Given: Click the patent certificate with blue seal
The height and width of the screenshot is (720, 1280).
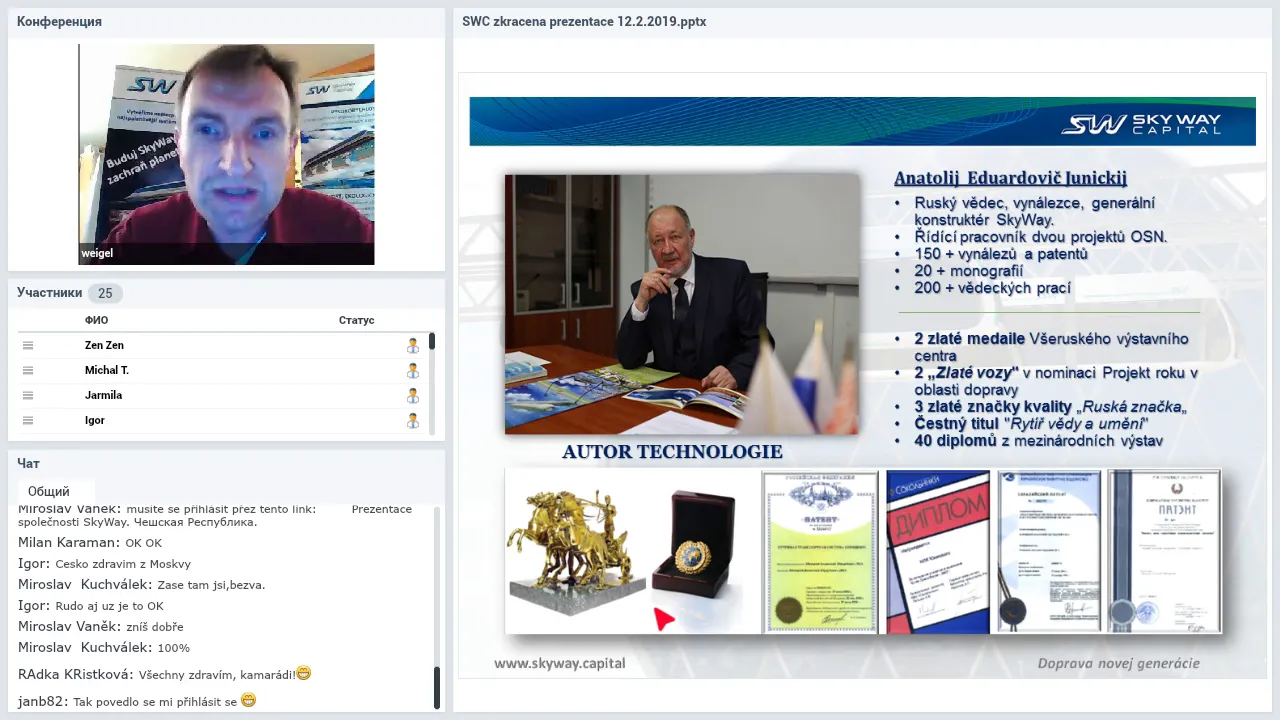Looking at the screenshot, I should [x=1050, y=552].
